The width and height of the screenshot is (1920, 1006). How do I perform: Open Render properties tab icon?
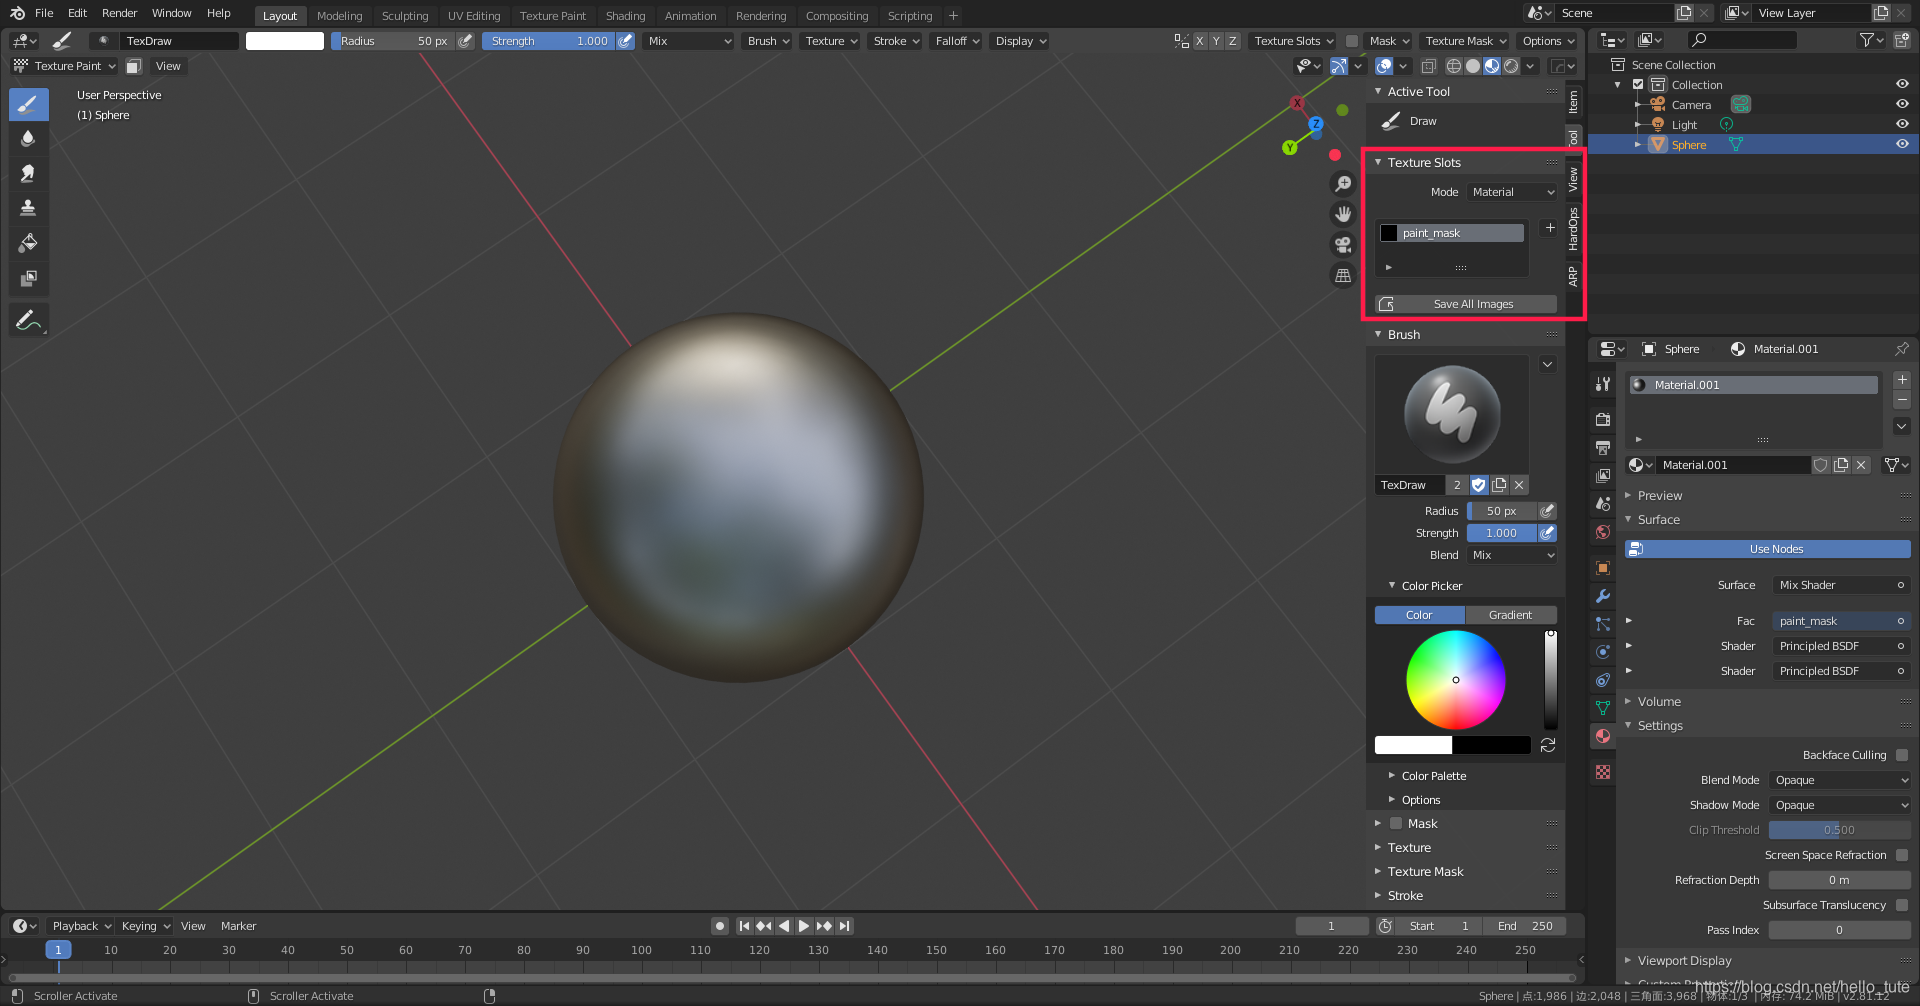(x=1603, y=420)
